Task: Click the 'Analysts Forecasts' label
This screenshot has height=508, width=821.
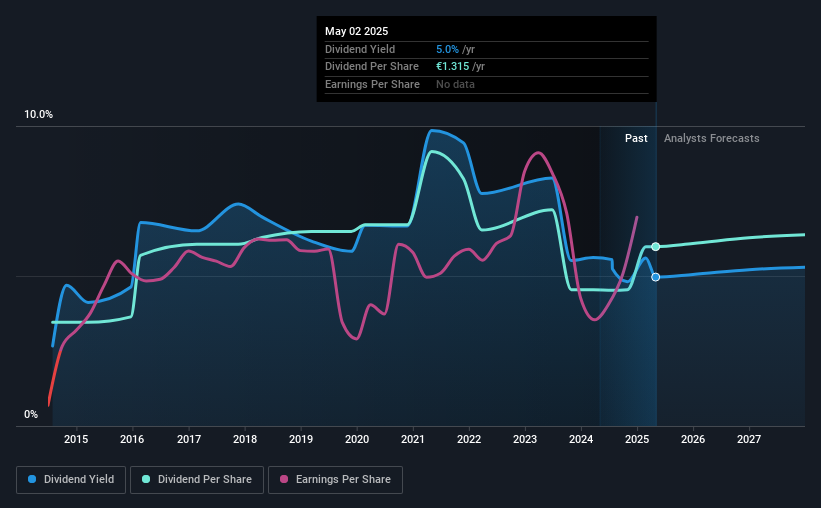Action: [712, 138]
